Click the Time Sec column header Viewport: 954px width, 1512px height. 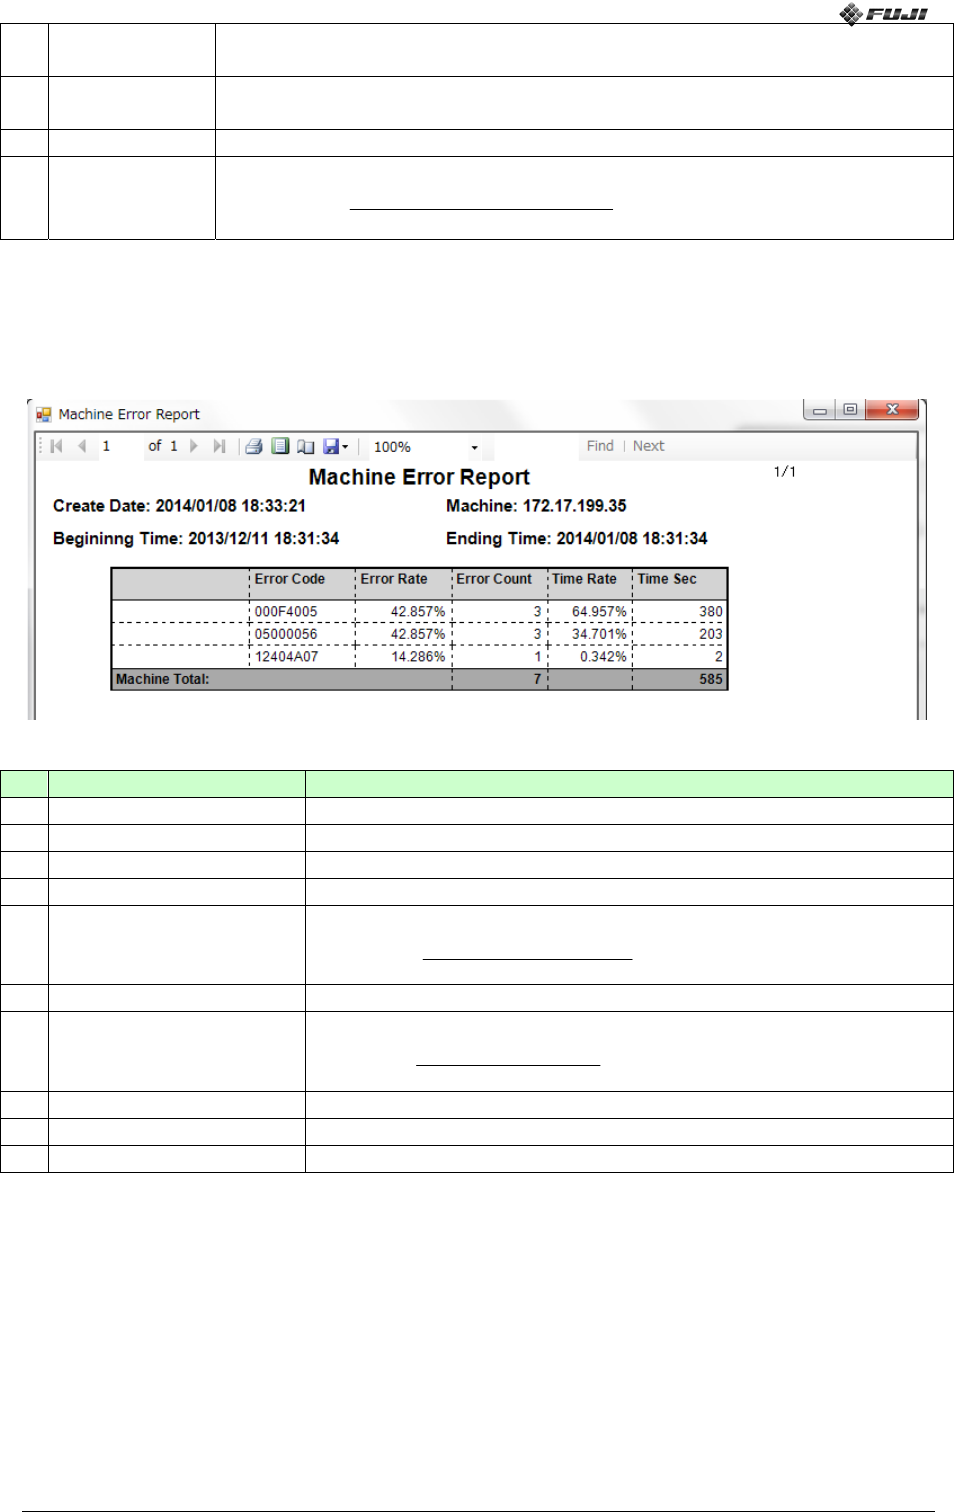pyautogui.click(x=667, y=579)
